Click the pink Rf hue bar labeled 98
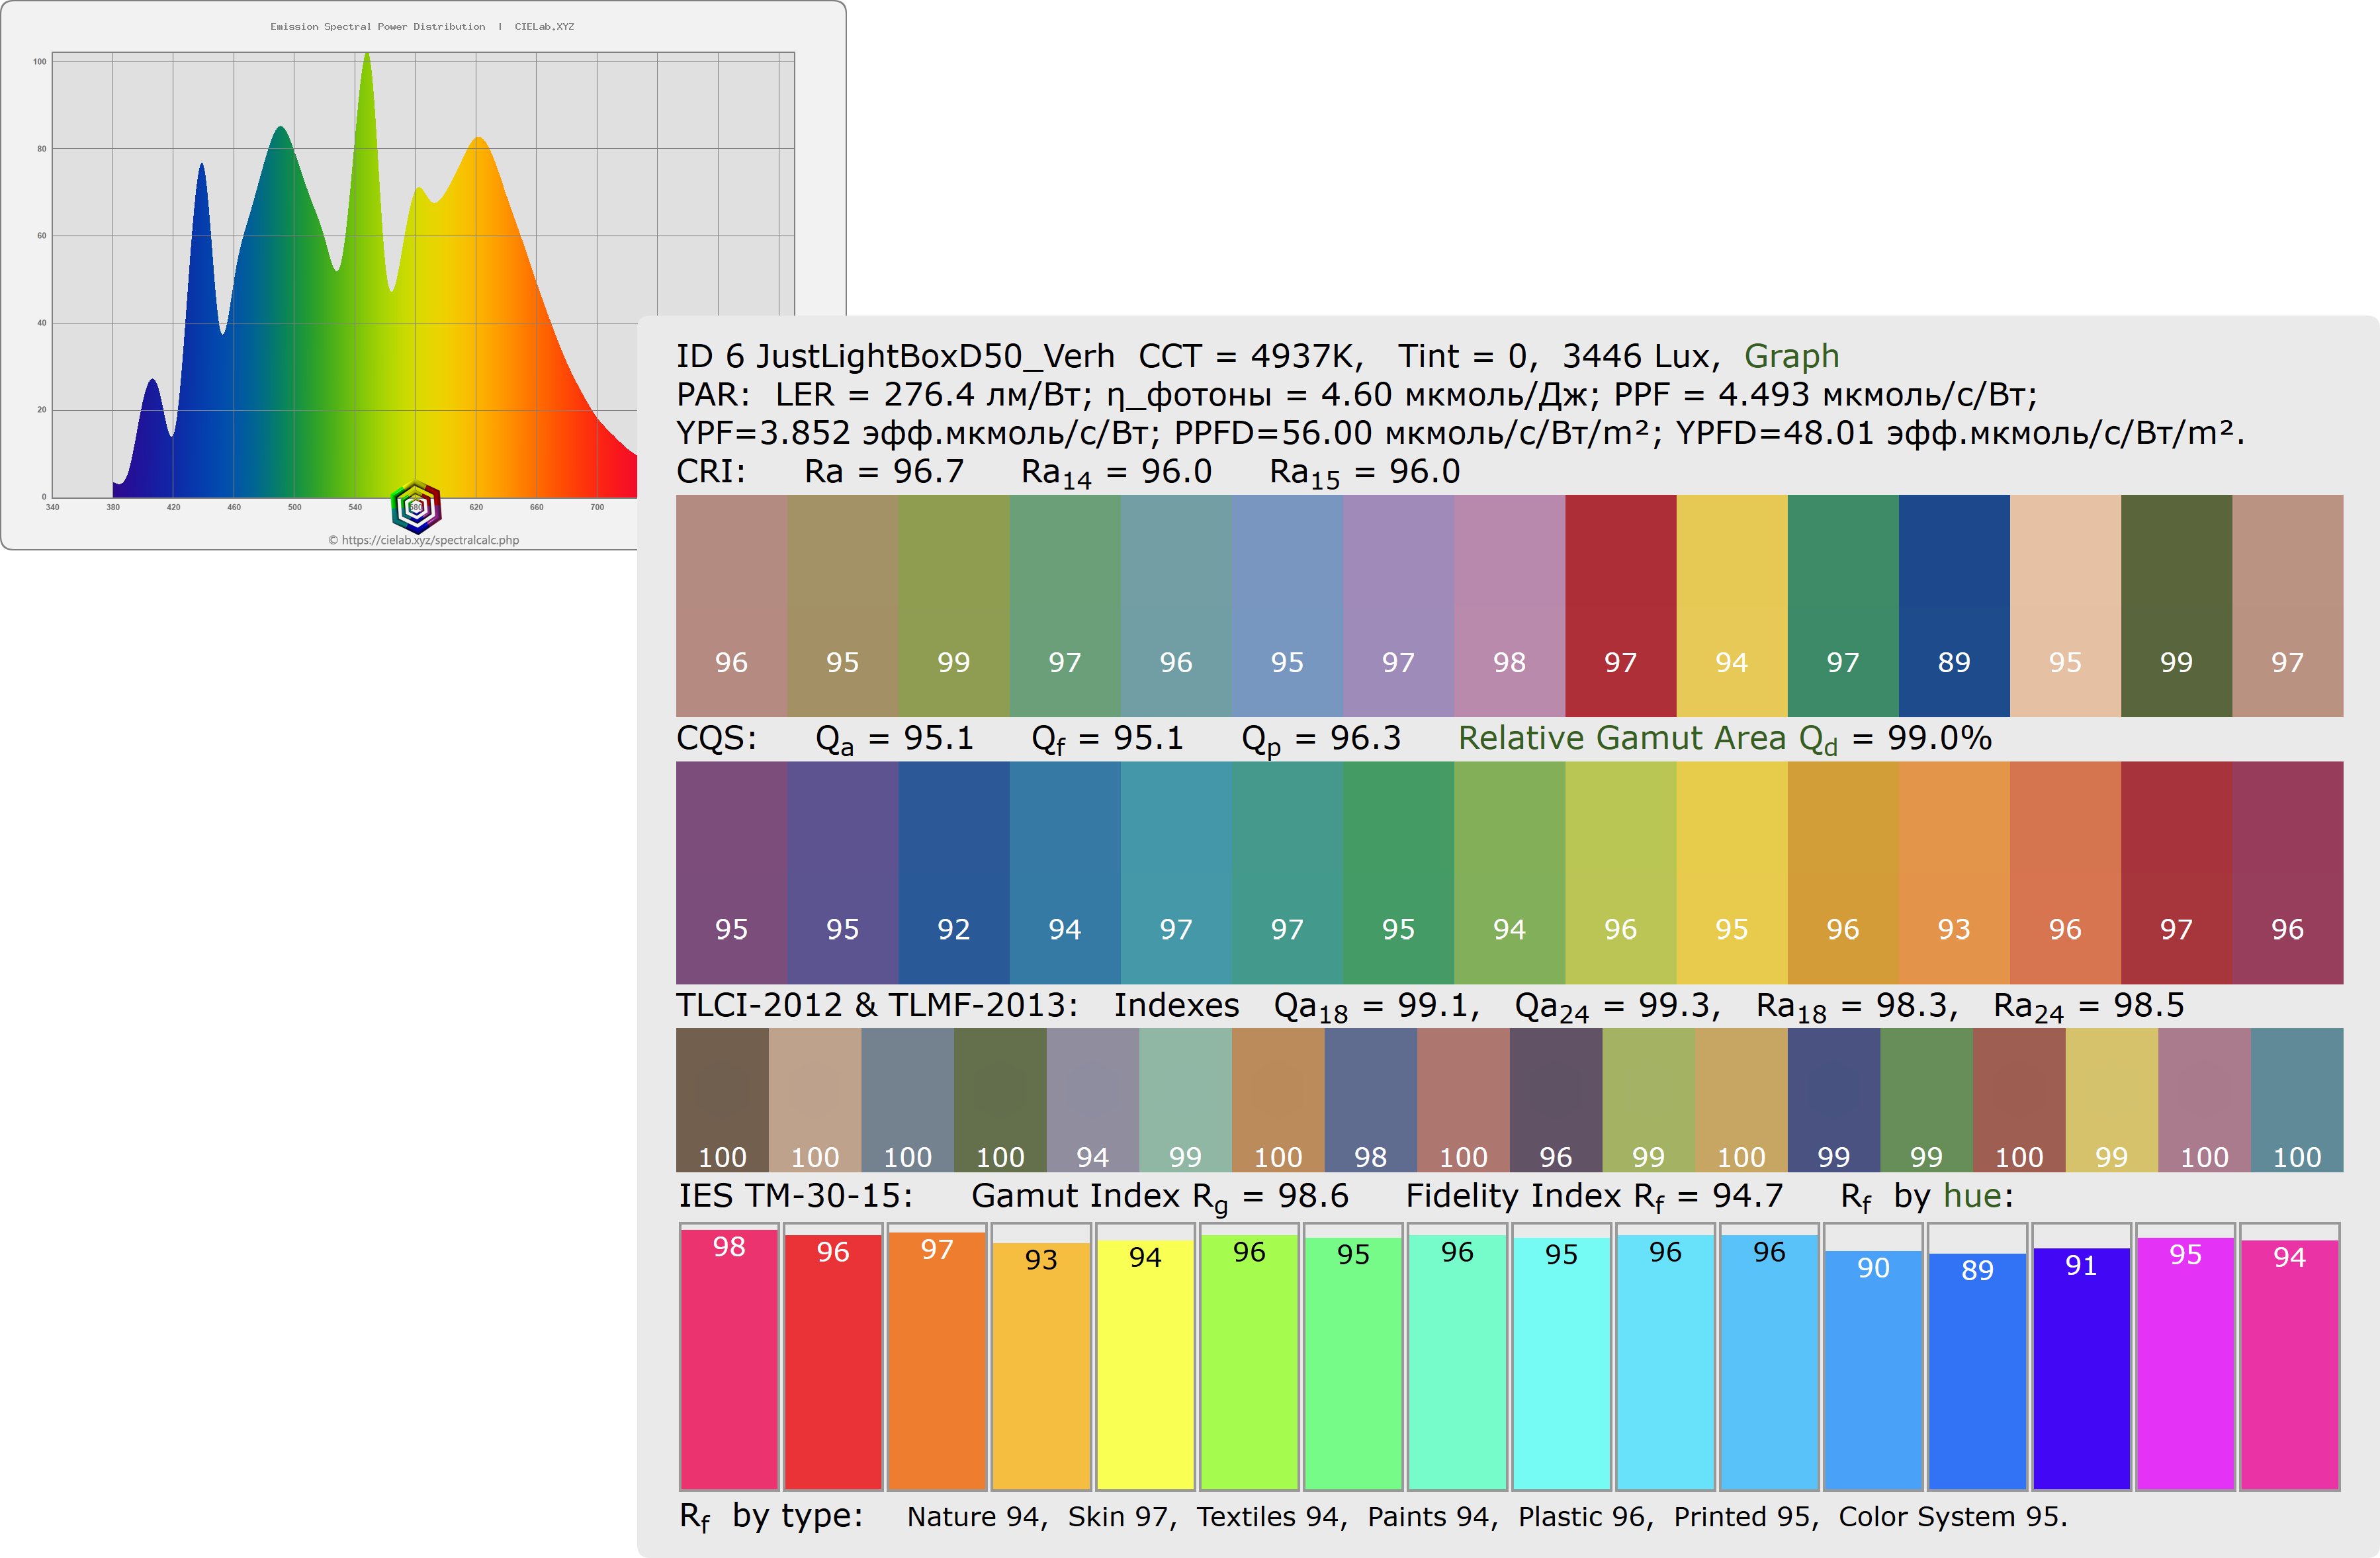This screenshot has width=2380, height=1558. 729,1360
